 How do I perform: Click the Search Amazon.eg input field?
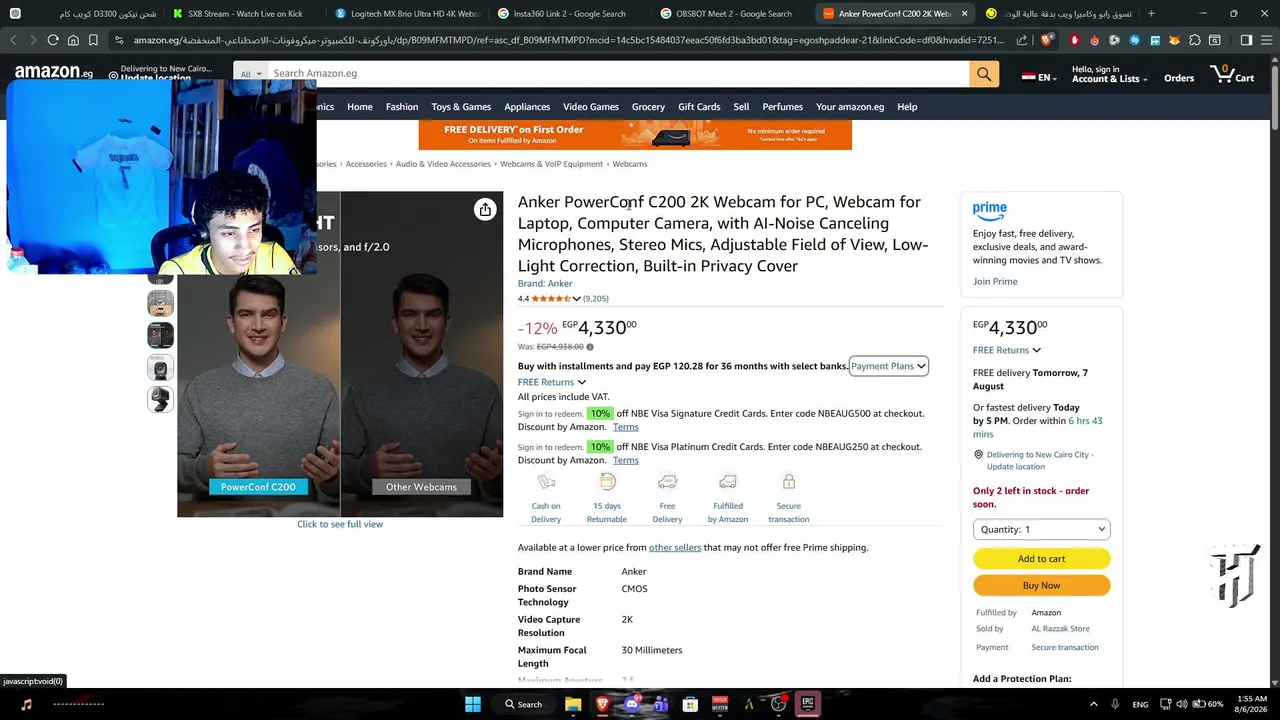[x=618, y=74]
